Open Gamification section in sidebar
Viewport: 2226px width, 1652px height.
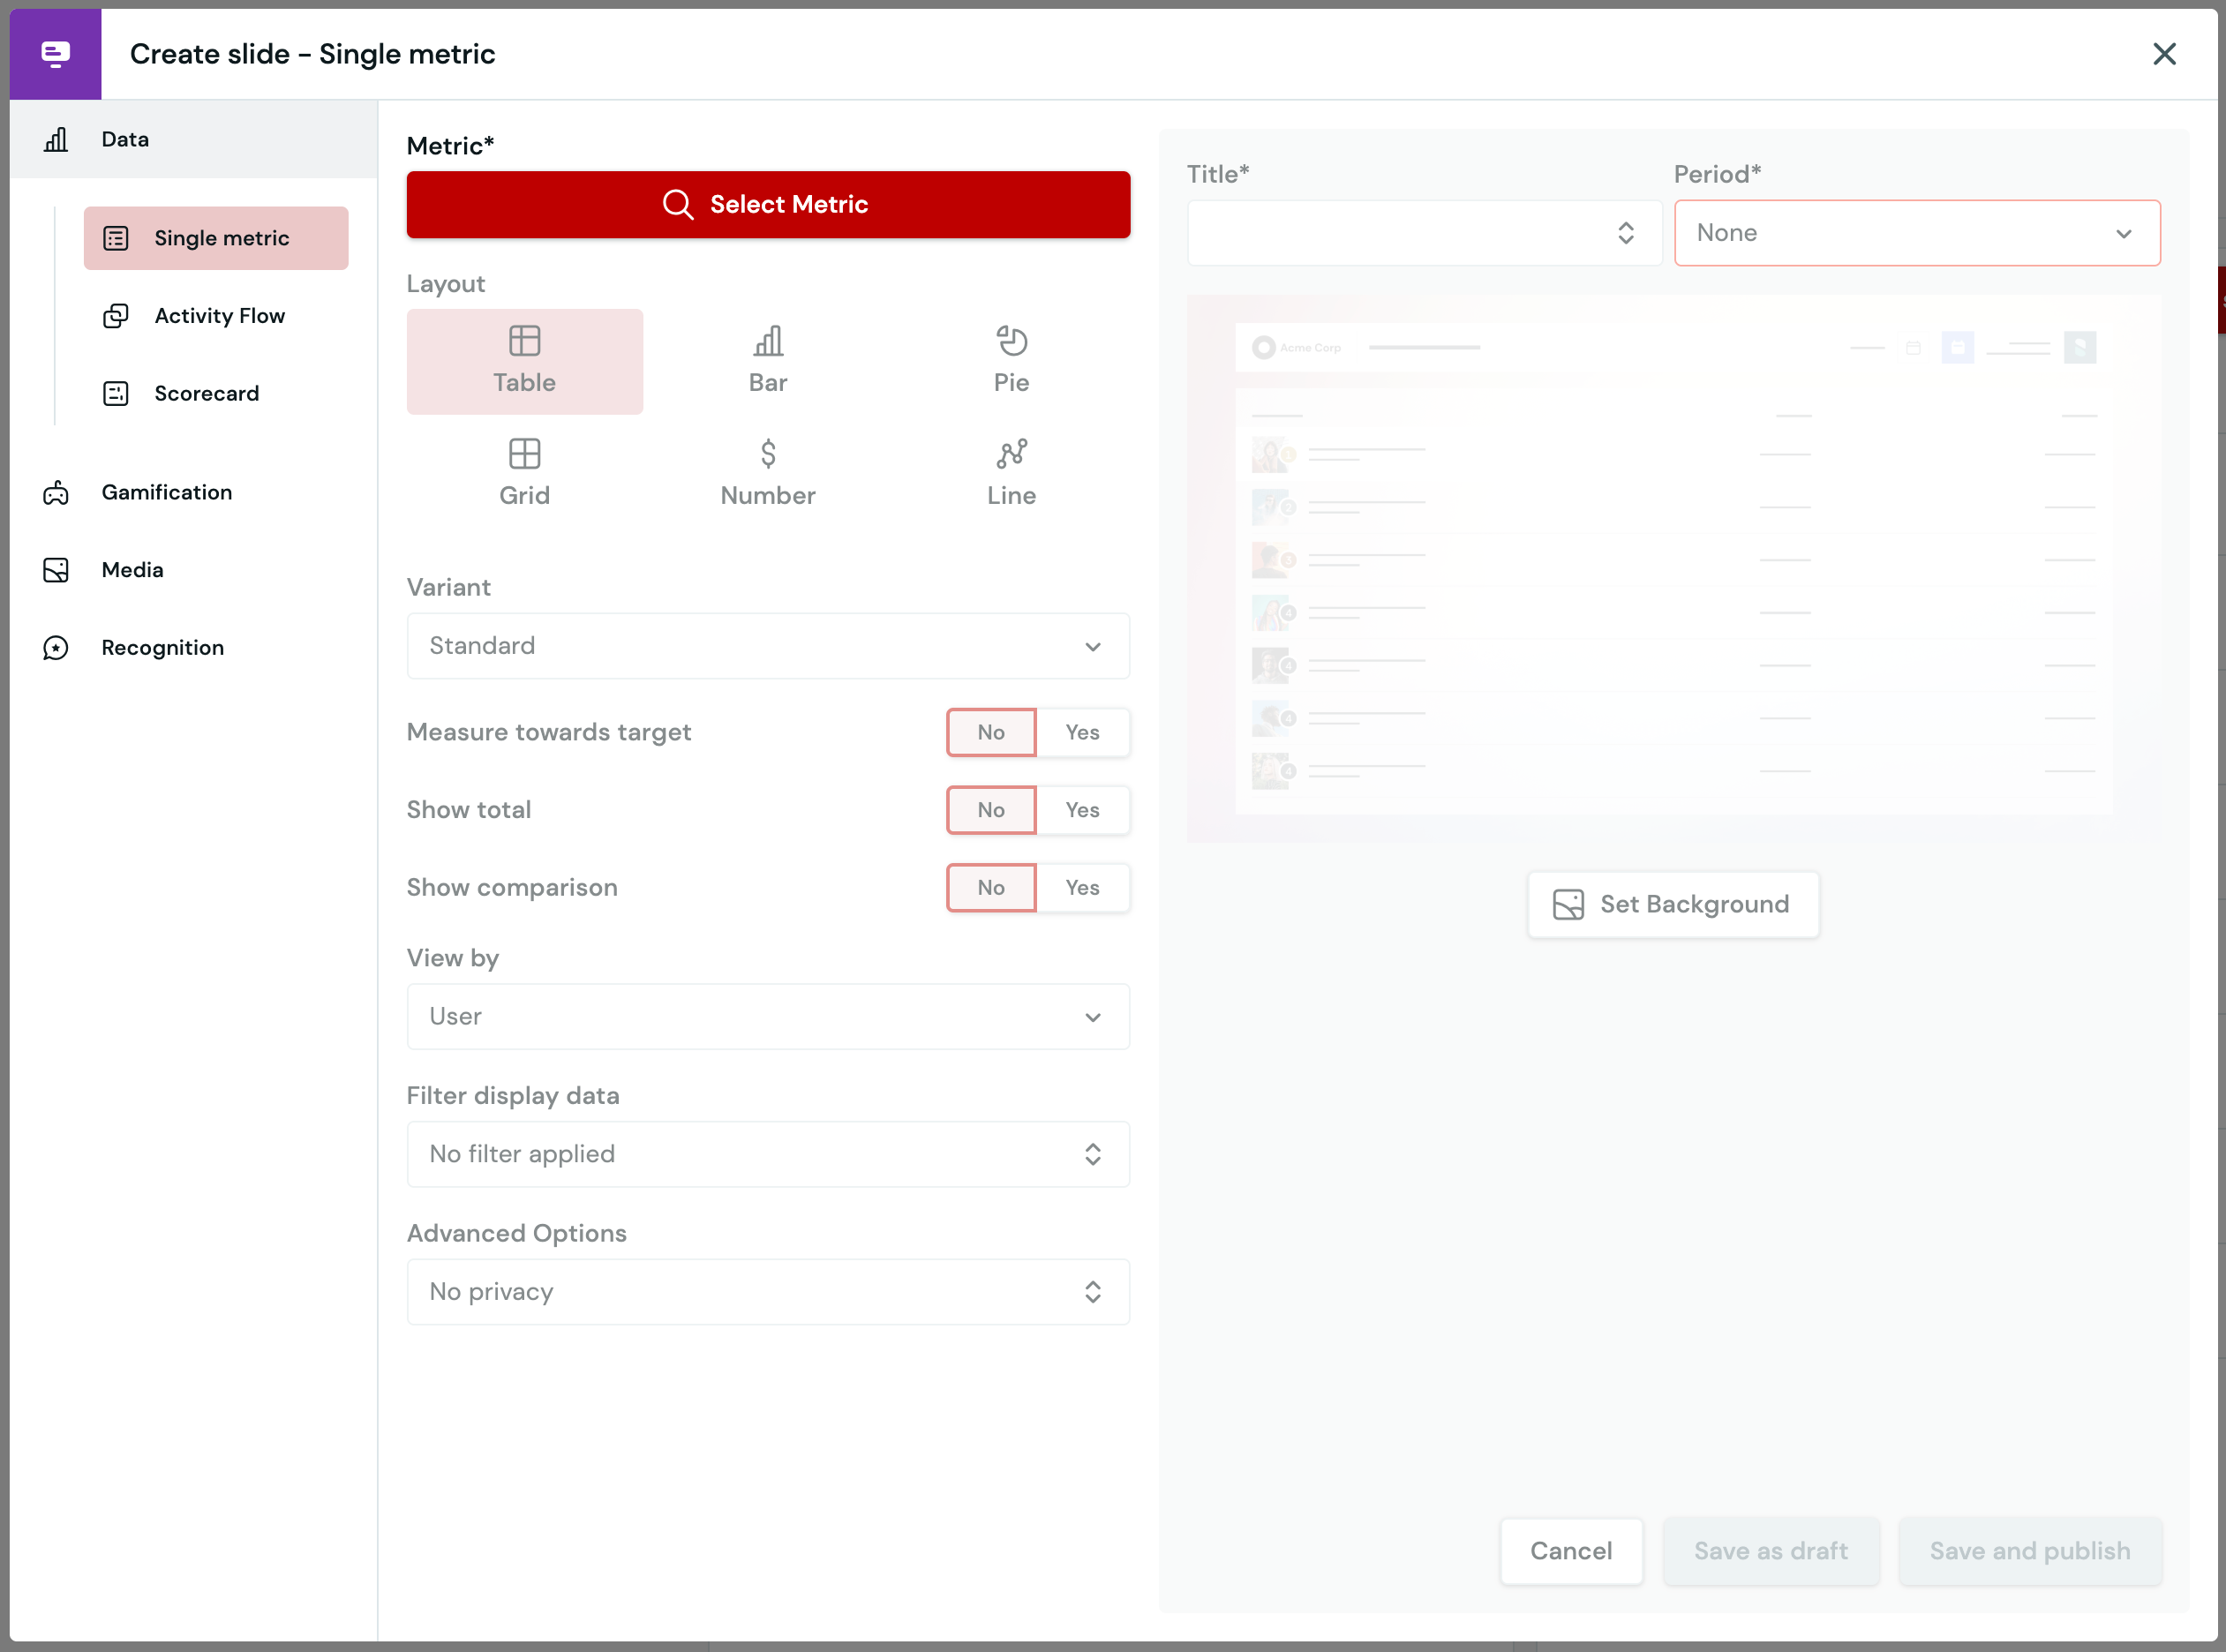coord(166,492)
